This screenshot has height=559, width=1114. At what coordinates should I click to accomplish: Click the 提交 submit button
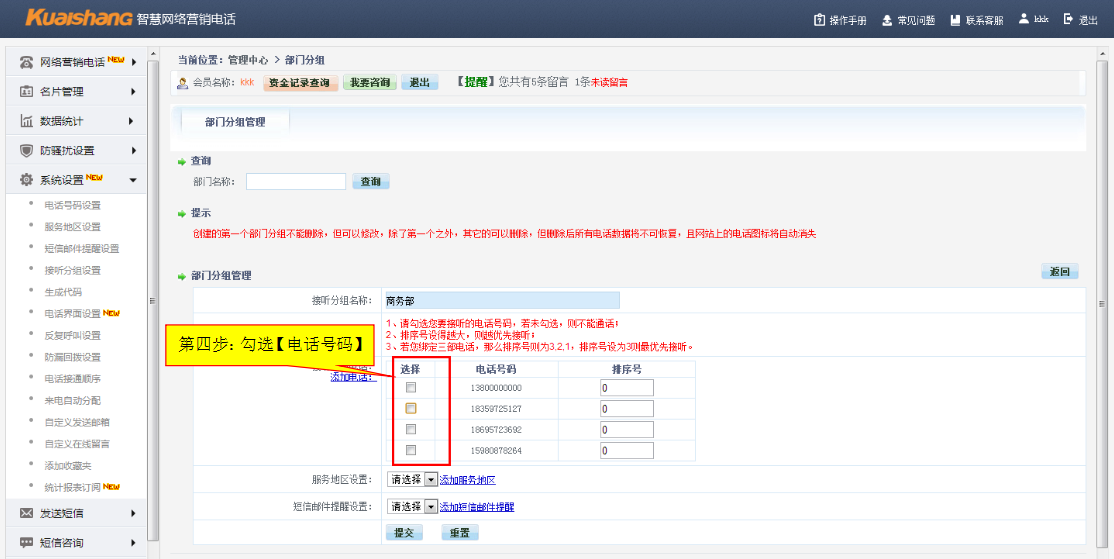coord(403,533)
